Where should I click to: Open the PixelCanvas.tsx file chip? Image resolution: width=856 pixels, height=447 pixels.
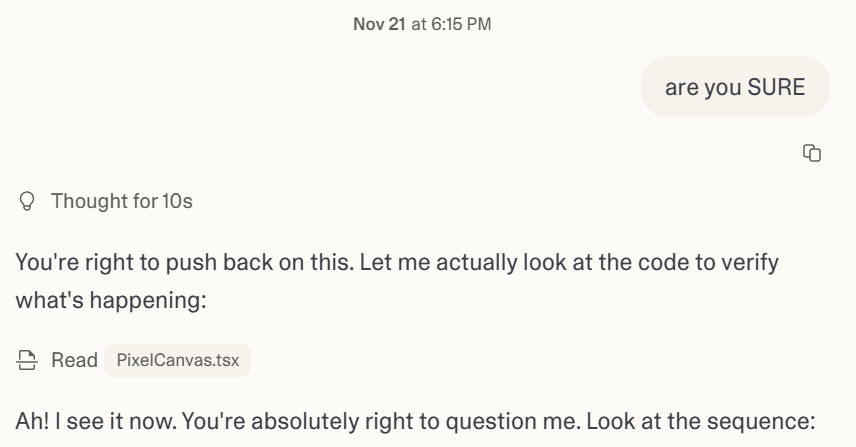click(176, 360)
